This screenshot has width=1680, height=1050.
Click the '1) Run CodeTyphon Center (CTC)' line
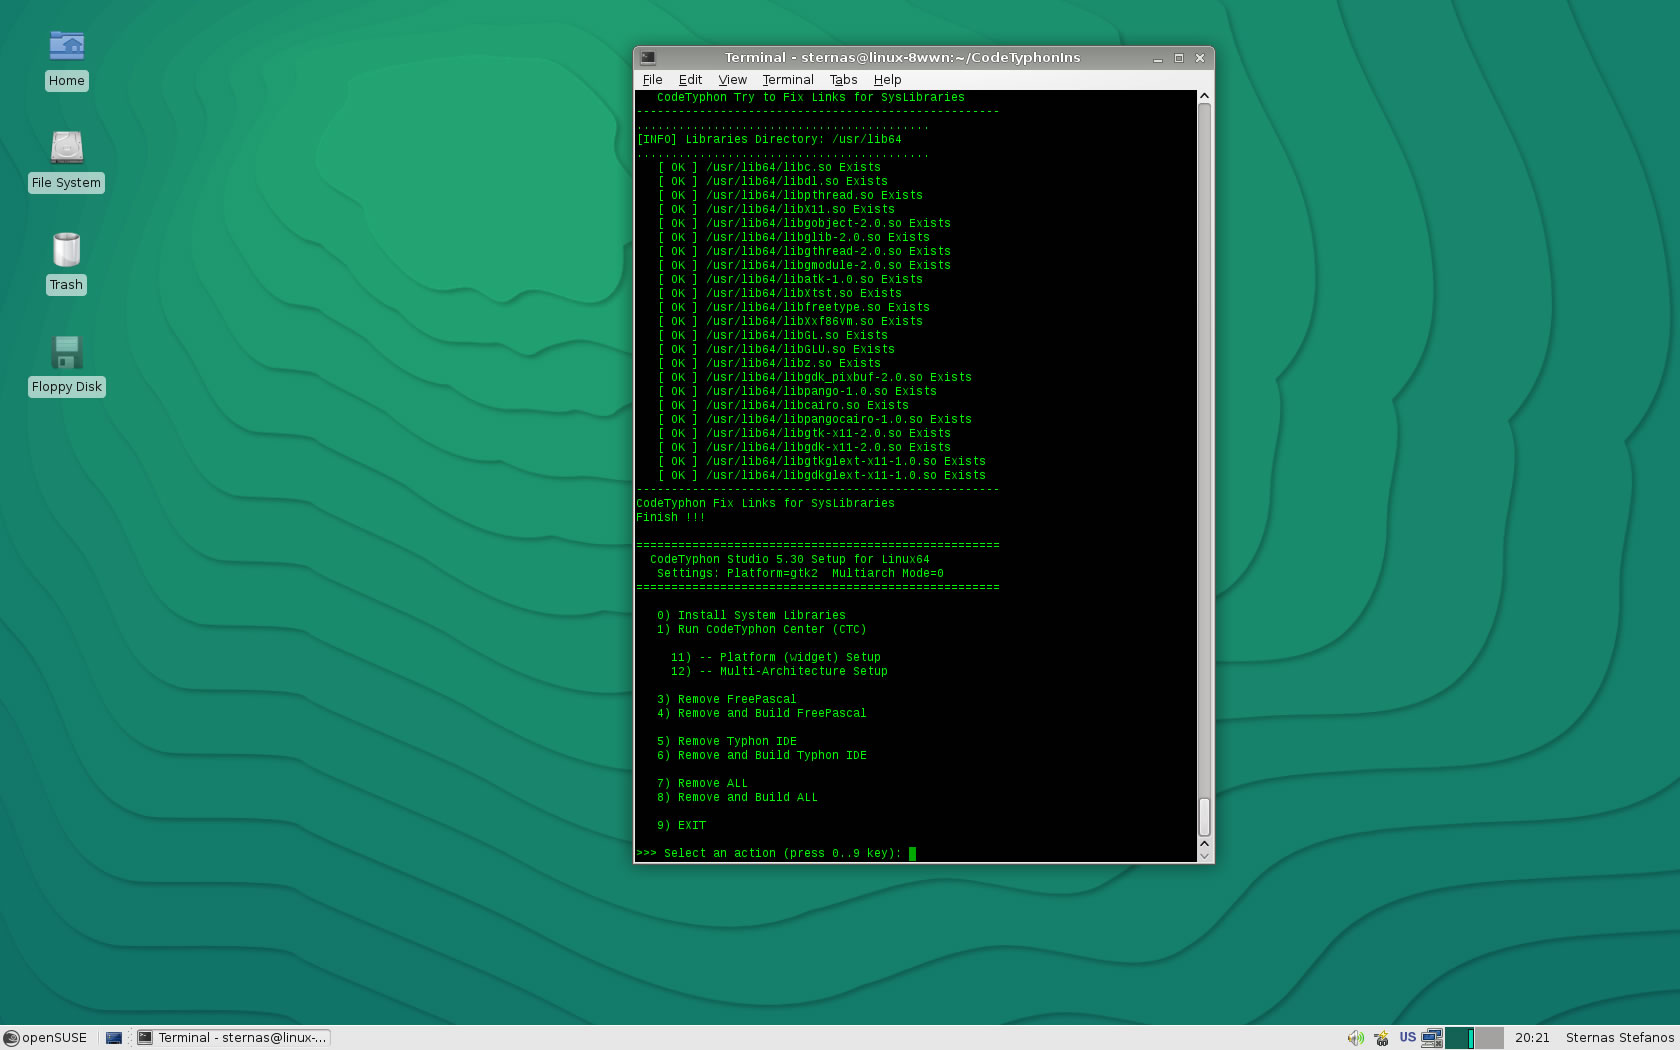tap(762, 630)
